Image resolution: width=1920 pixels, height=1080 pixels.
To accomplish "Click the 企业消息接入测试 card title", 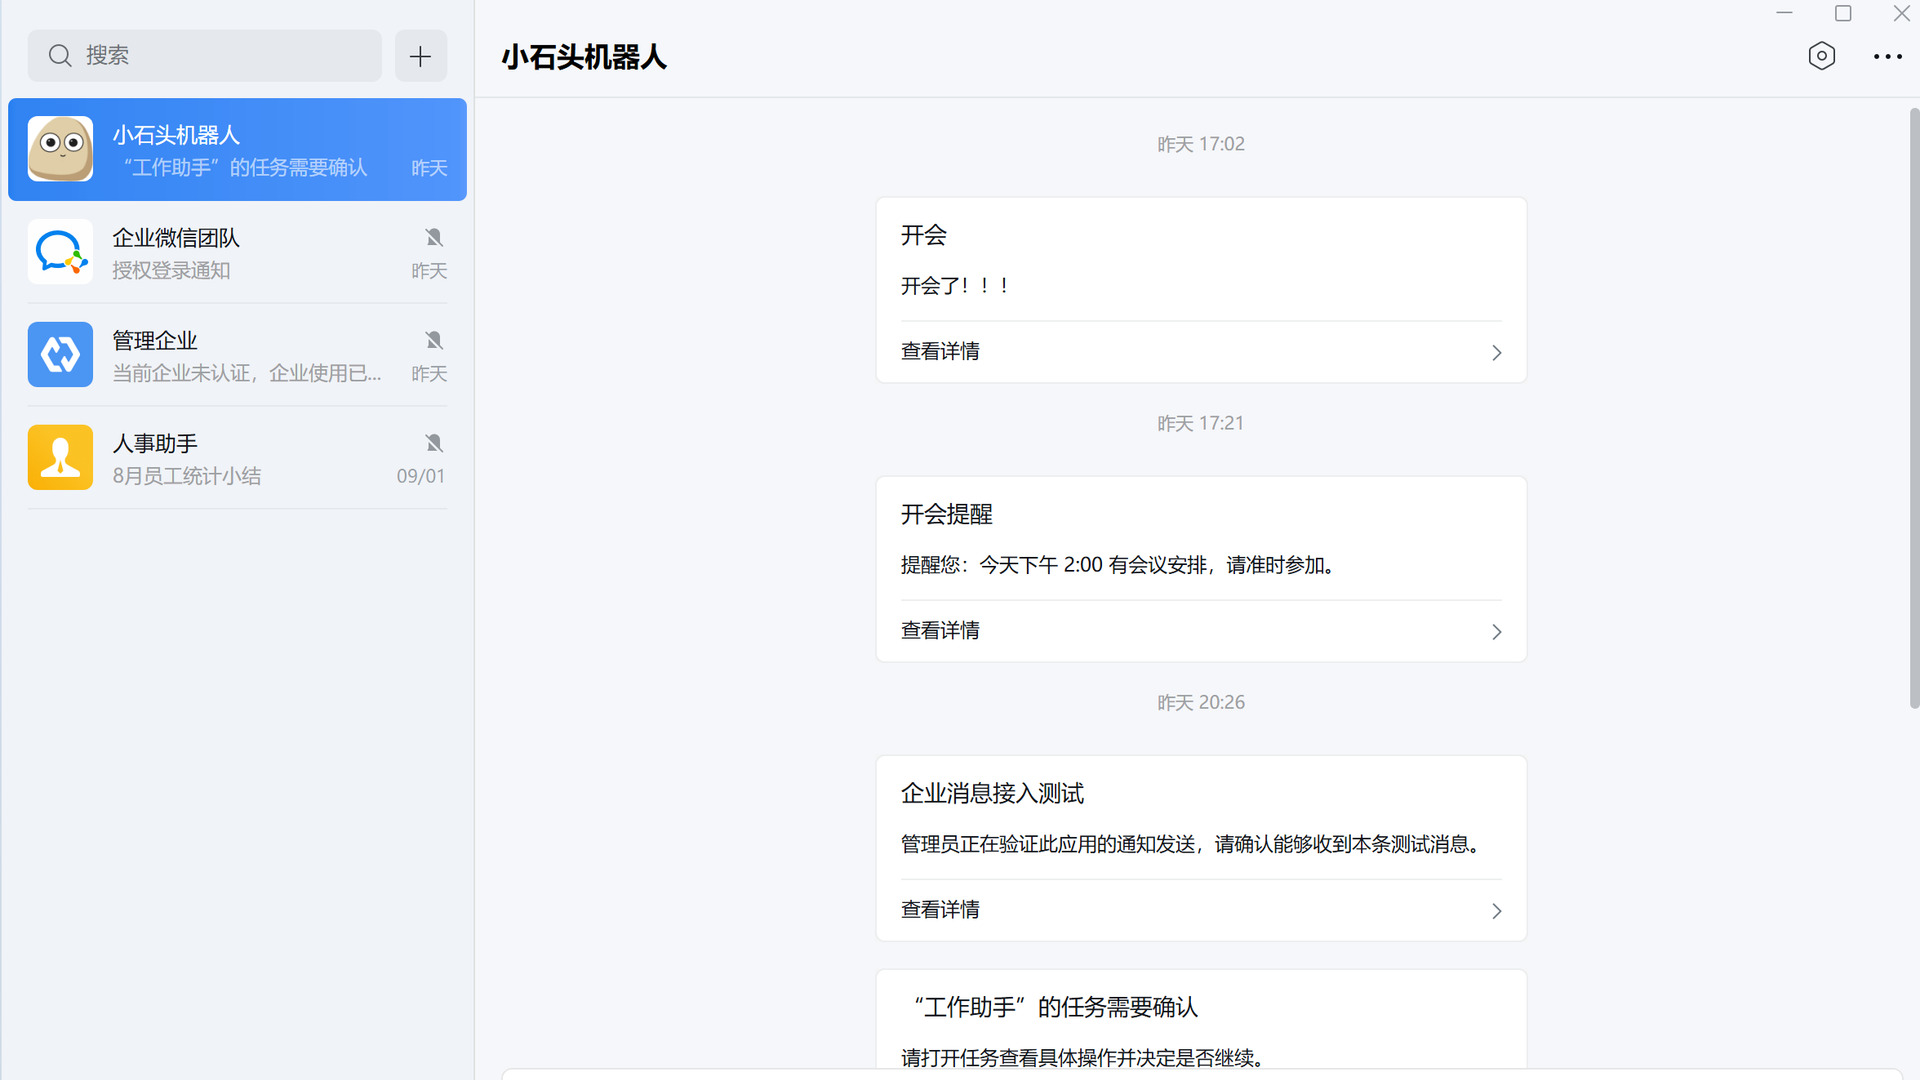I will 992,794.
